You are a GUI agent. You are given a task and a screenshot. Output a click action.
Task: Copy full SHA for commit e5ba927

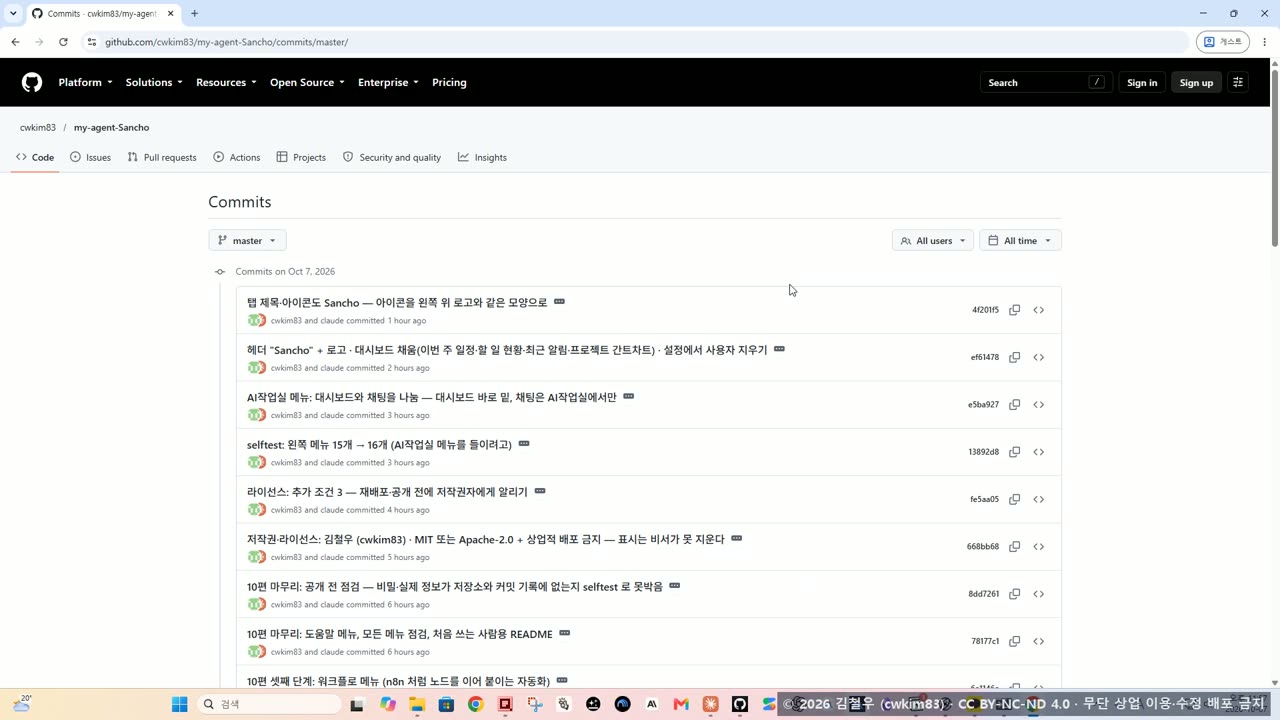(1014, 405)
